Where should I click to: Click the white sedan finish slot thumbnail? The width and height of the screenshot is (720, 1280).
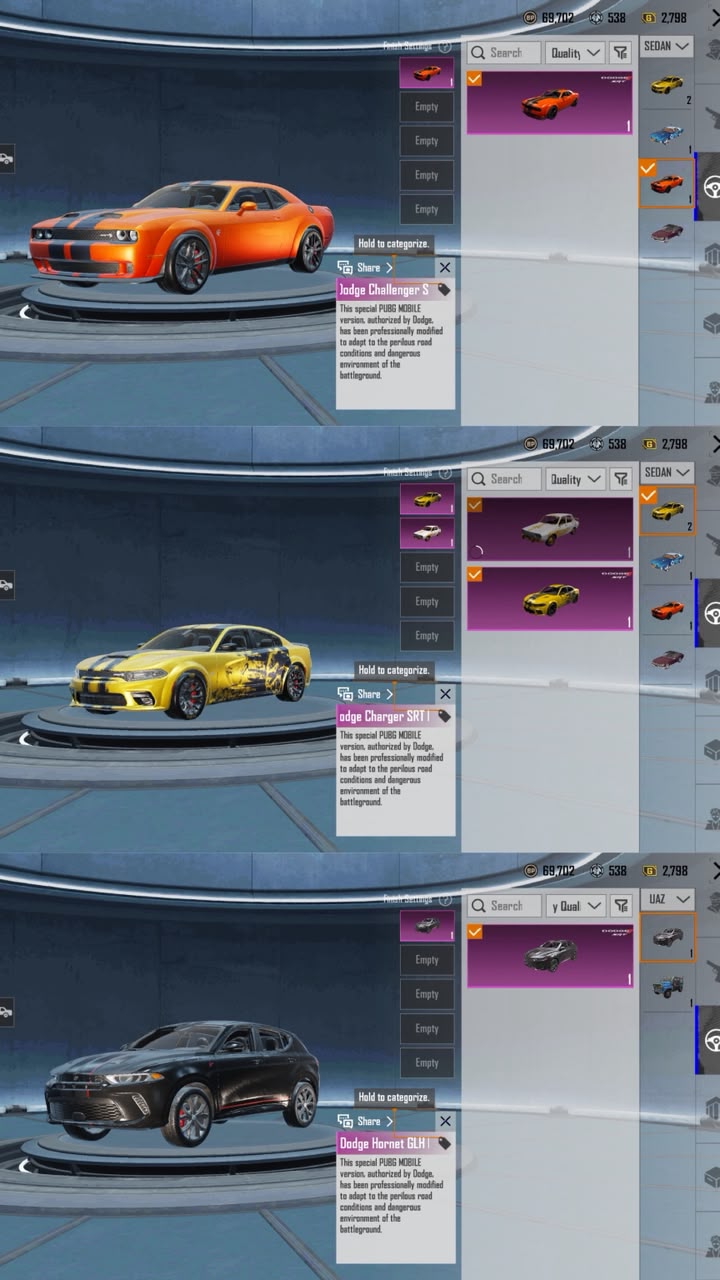click(427, 533)
